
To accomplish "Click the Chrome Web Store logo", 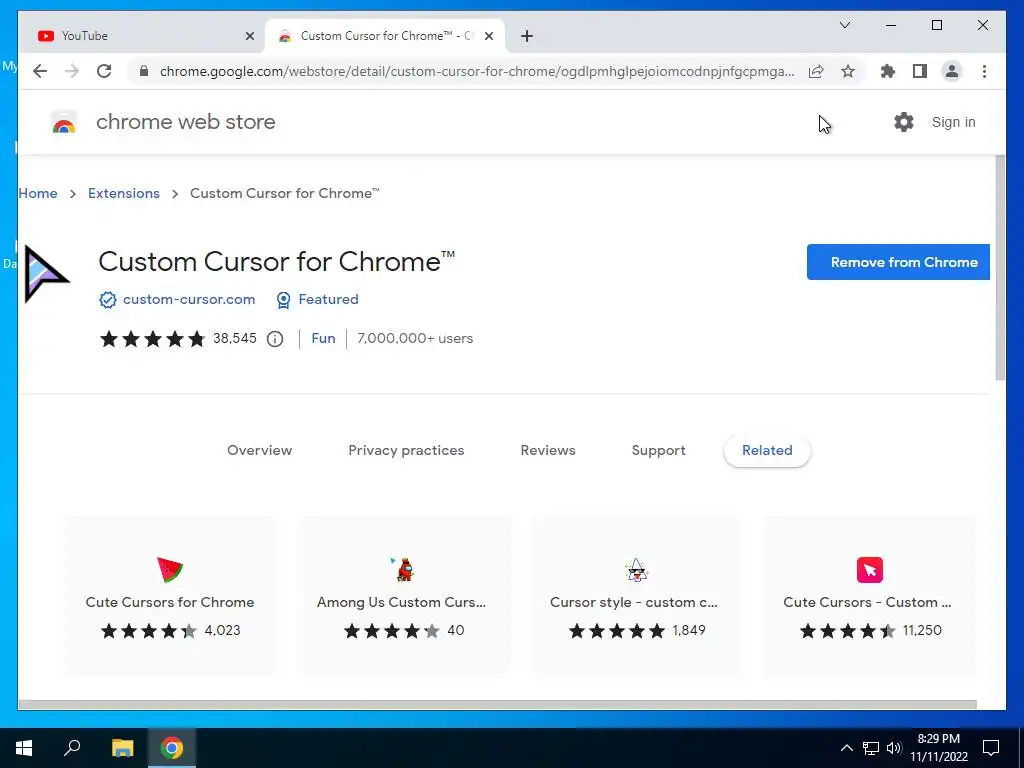I will point(64,122).
